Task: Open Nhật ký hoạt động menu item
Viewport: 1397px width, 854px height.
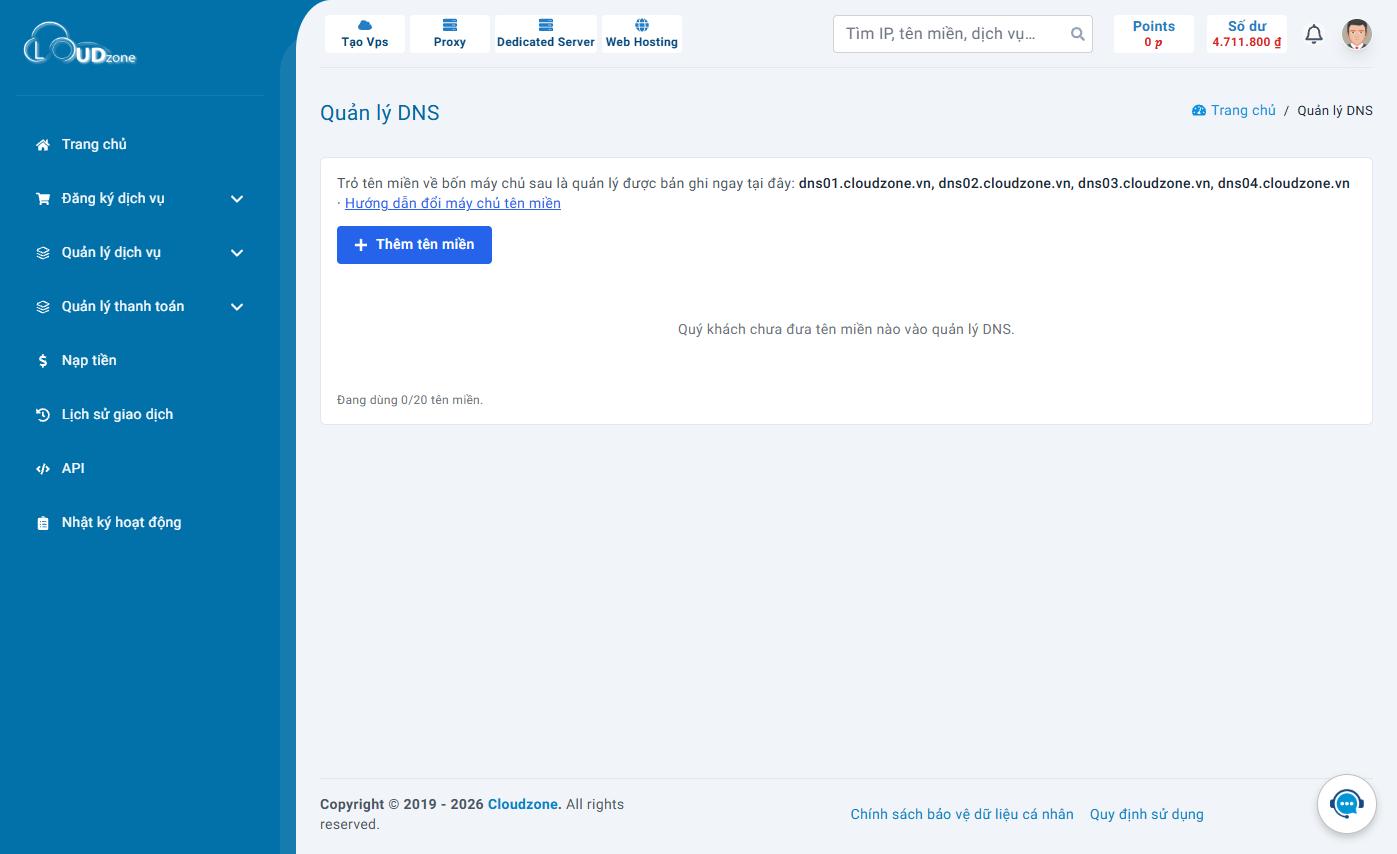Action: [121, 522]
